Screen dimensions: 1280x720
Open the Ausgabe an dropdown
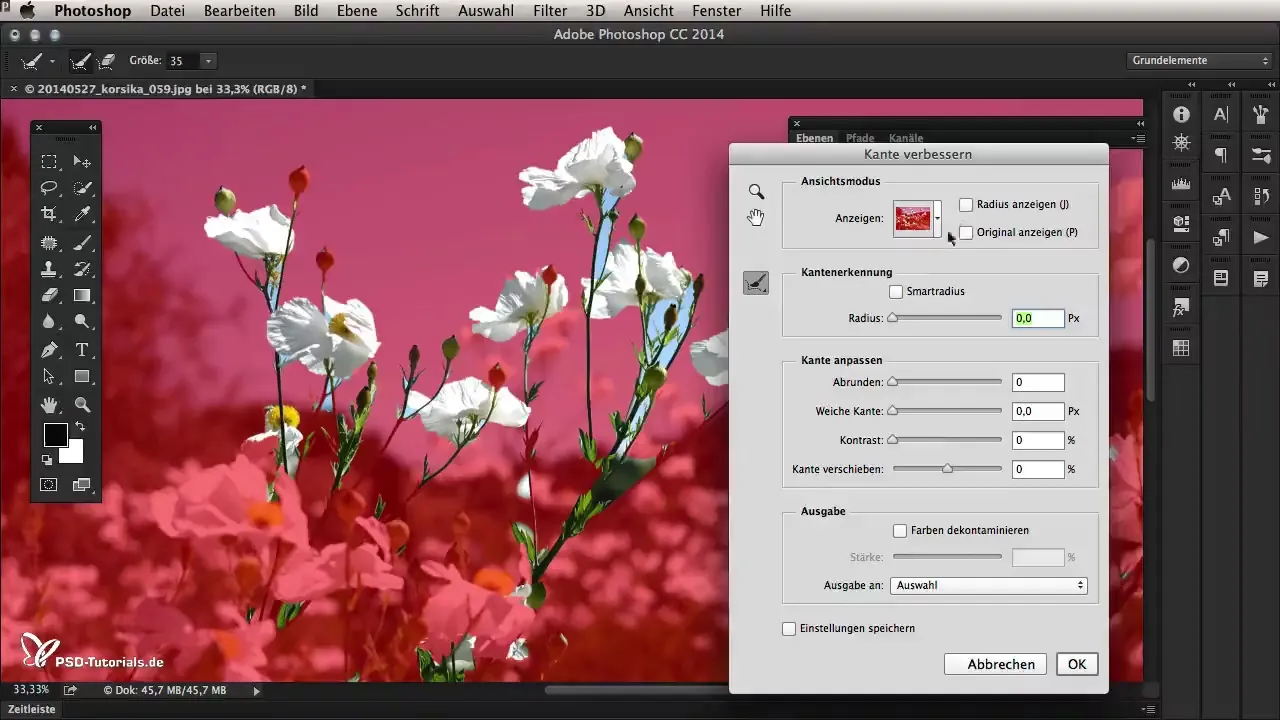(x=989, y=586)
